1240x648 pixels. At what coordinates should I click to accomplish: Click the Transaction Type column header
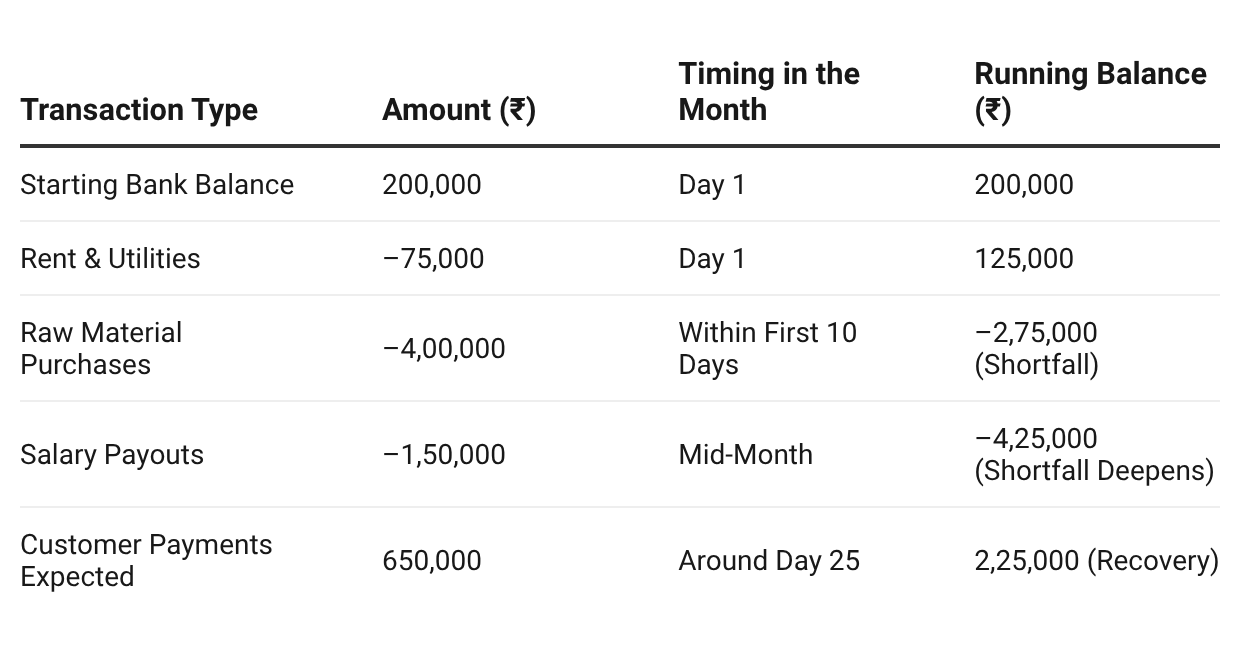click(x=139, y=110)
